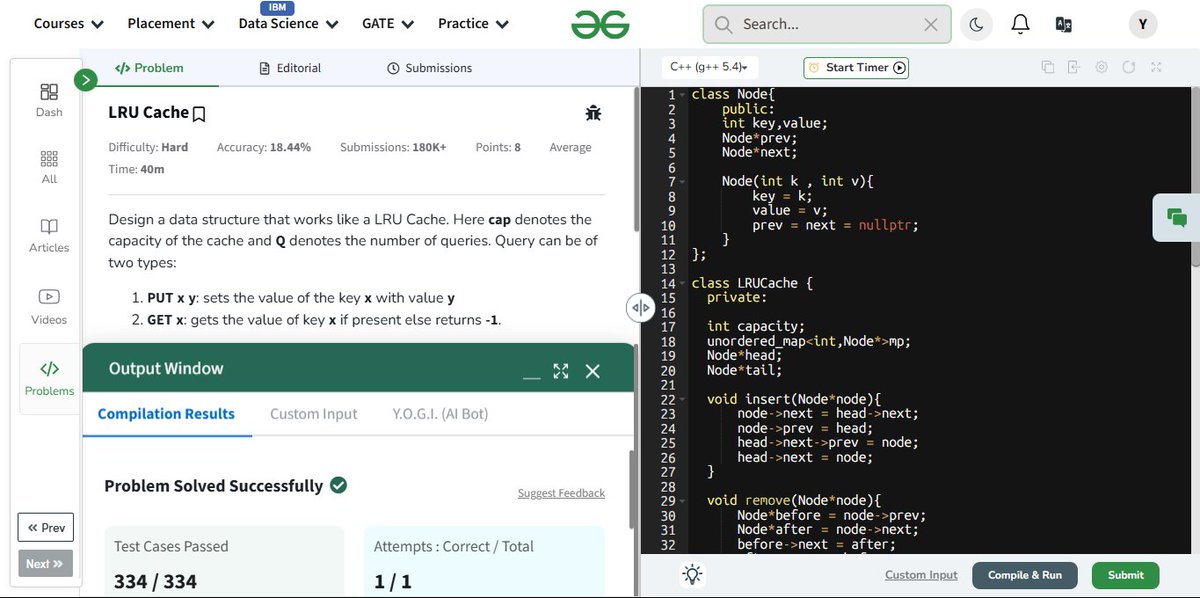The height and width of the screenshot is (598, 1200).
Task: Open editor settings gear icon
Action: pos(1101,67)
